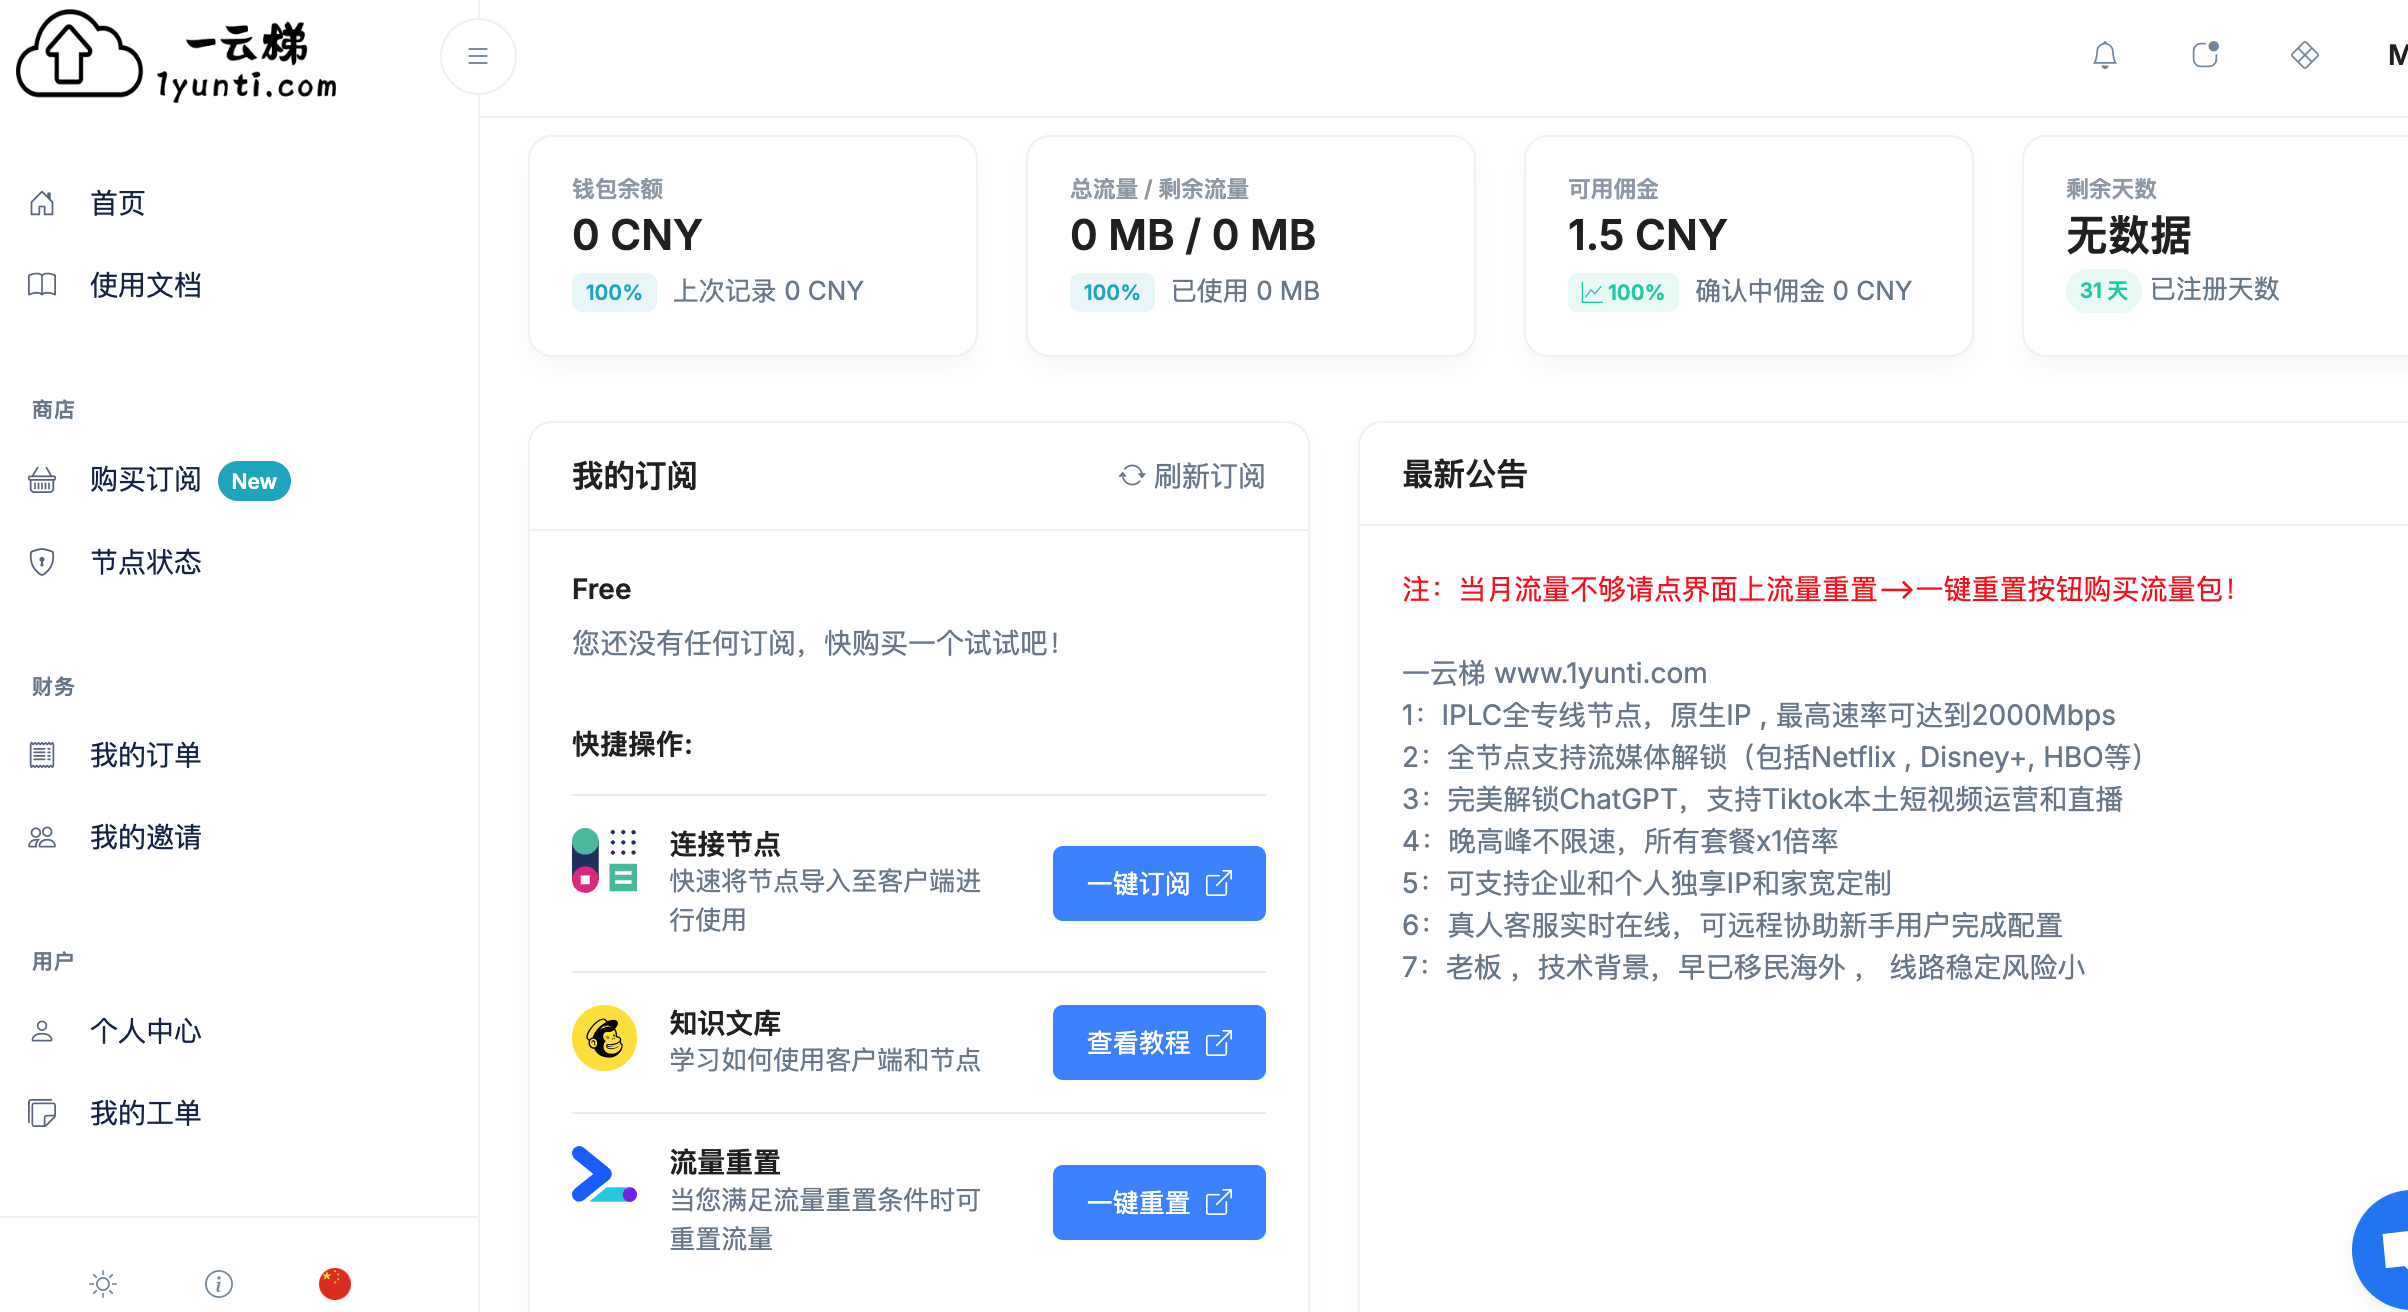
Task: Click the rounded square icon beside the bell
Action: point(2205,55)
